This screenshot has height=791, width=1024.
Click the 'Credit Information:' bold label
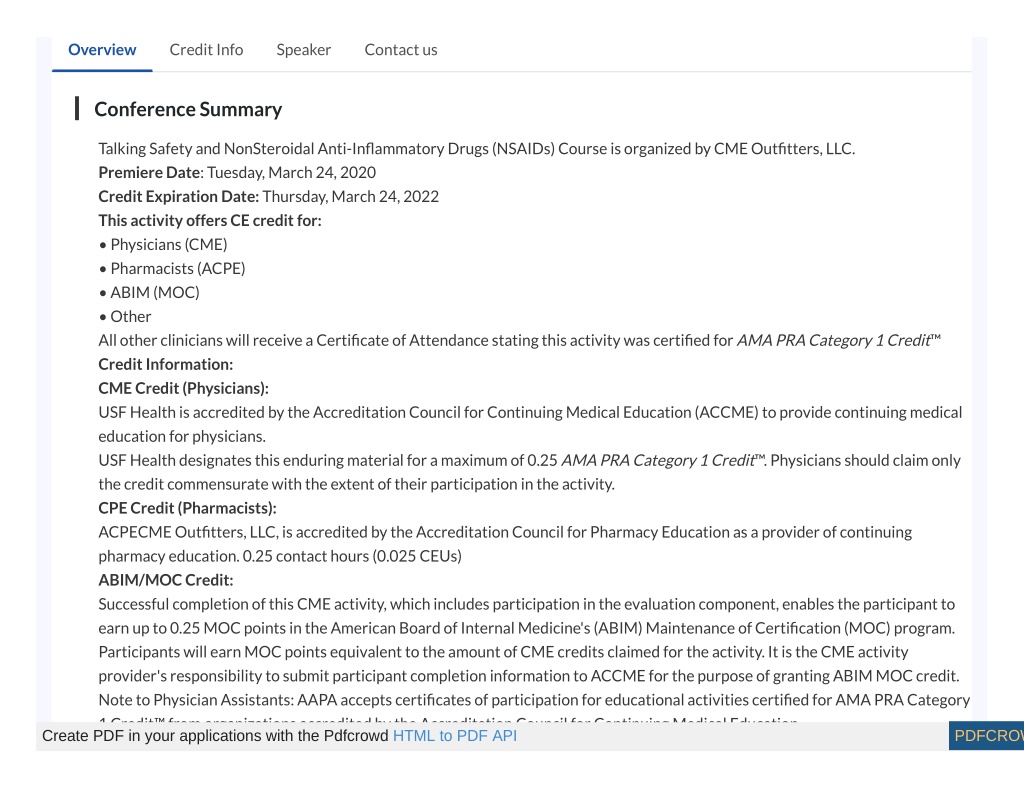pyautogui.click(x=165, y=364)
